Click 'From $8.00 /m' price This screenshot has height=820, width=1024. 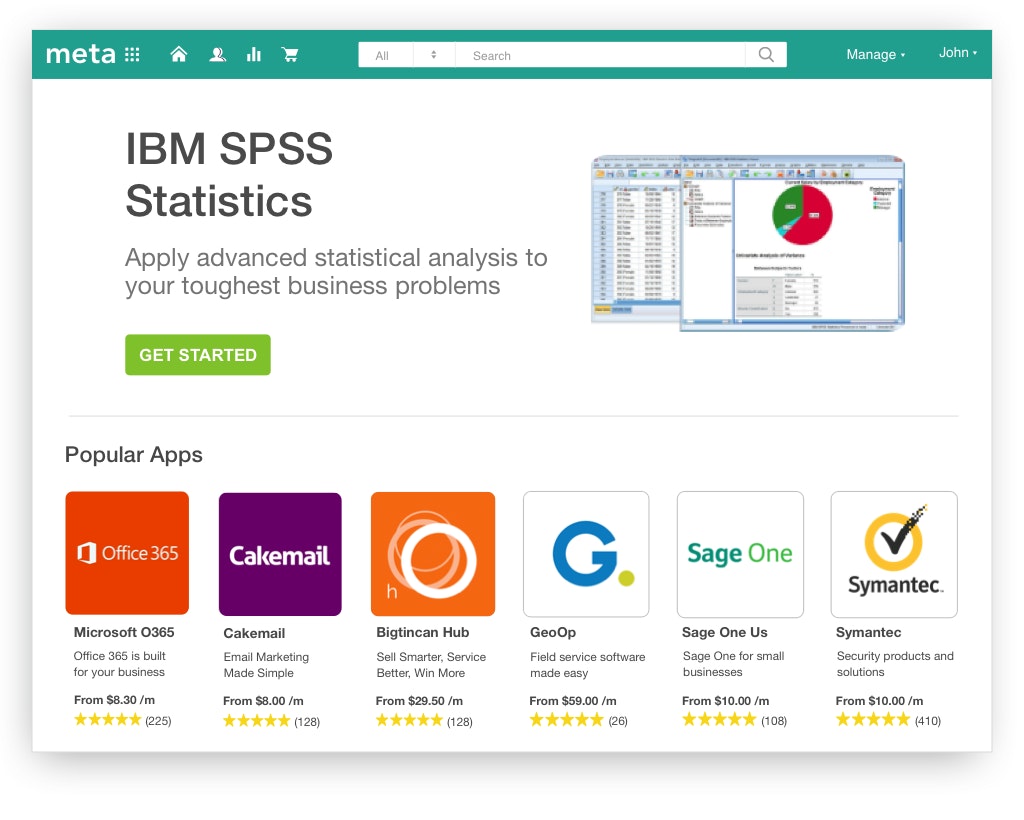tap(263, 701)
